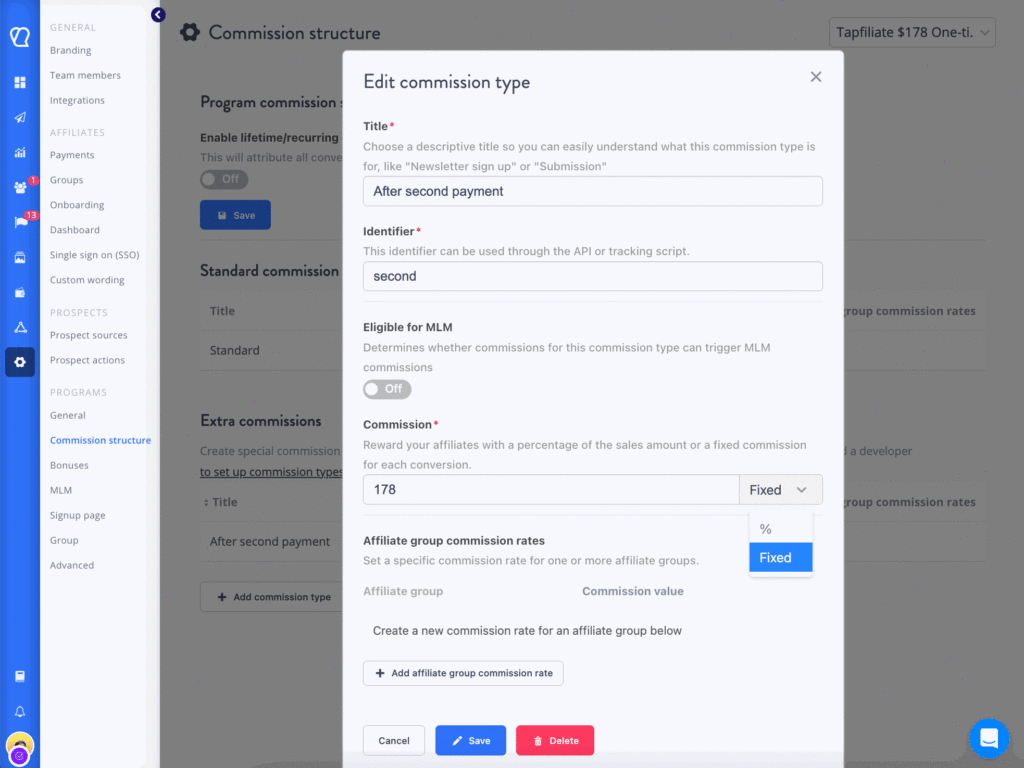Open the affiliates icon showing red badge 1
1024x768 pixels.
point(19,187)
